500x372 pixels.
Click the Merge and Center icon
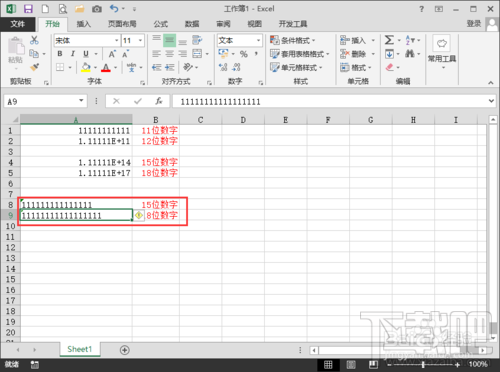[x=197, y=54]
